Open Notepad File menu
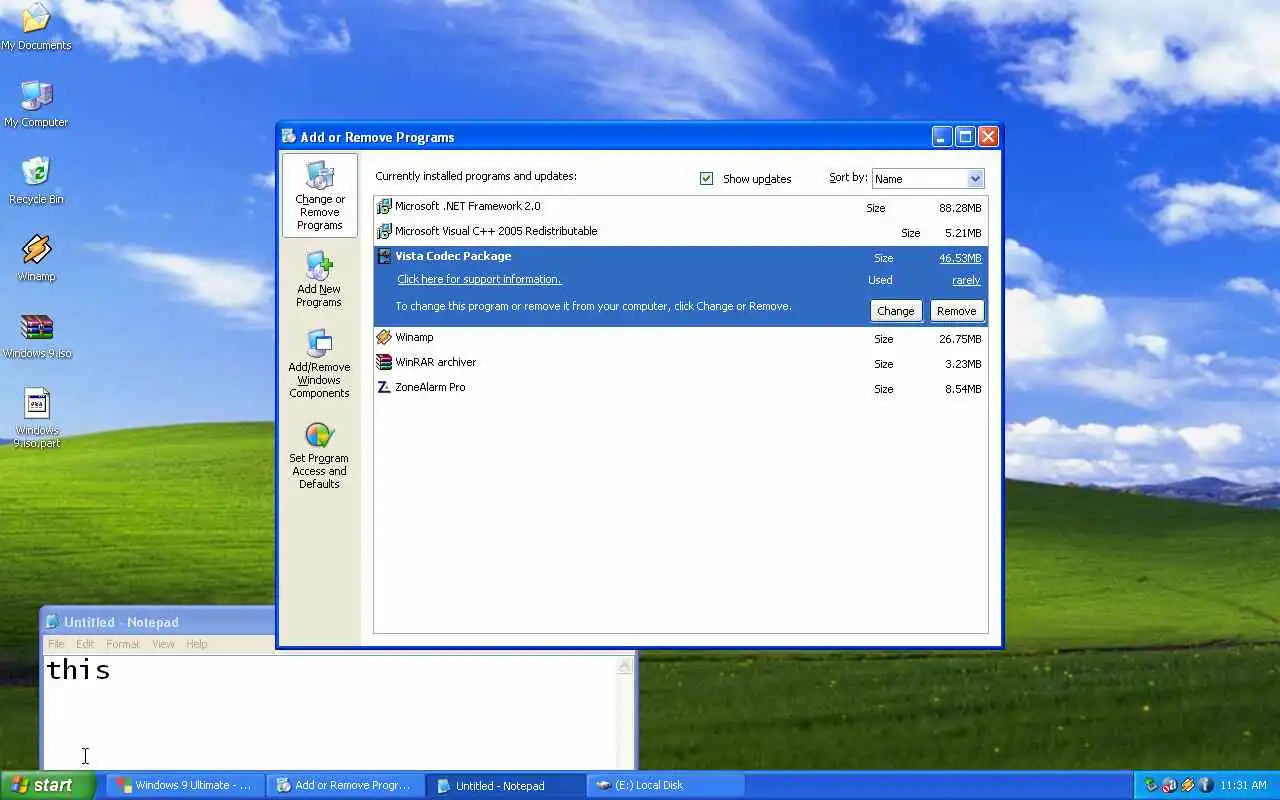This screenshot has width=1280, height=800. tap(57, 644)
